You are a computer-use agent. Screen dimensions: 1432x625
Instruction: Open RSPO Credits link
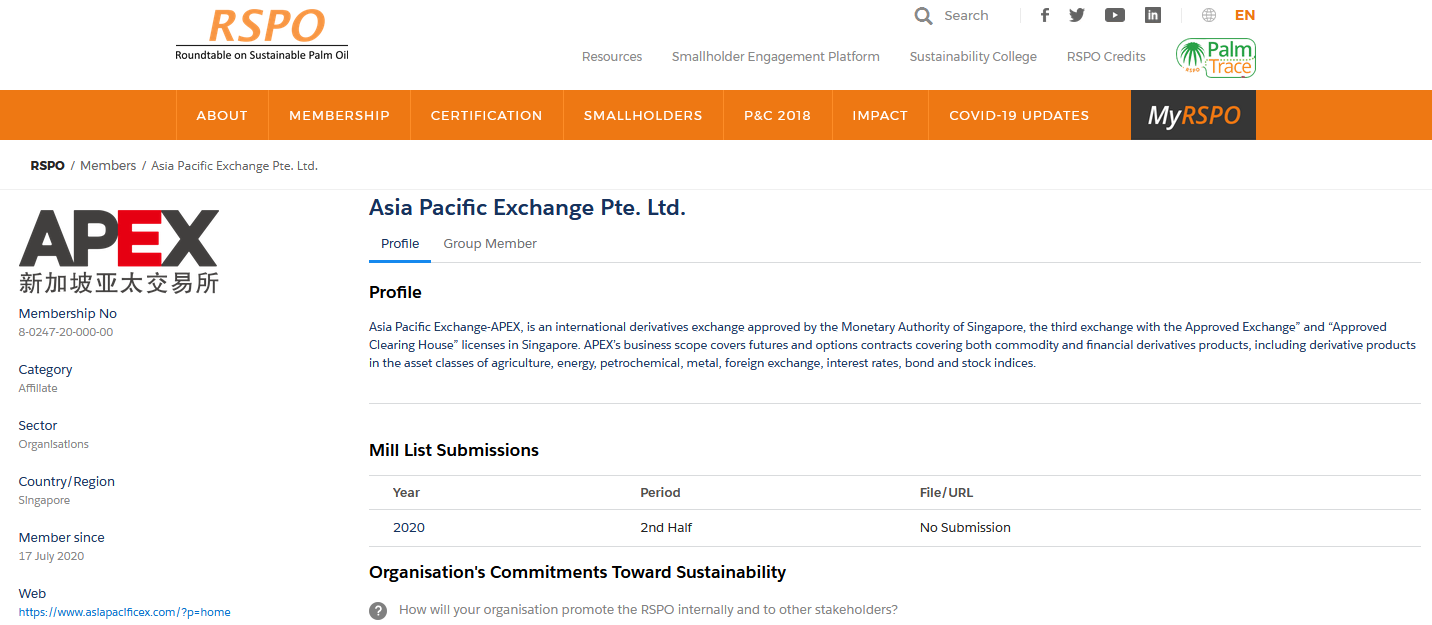(x=1106, y=57)
